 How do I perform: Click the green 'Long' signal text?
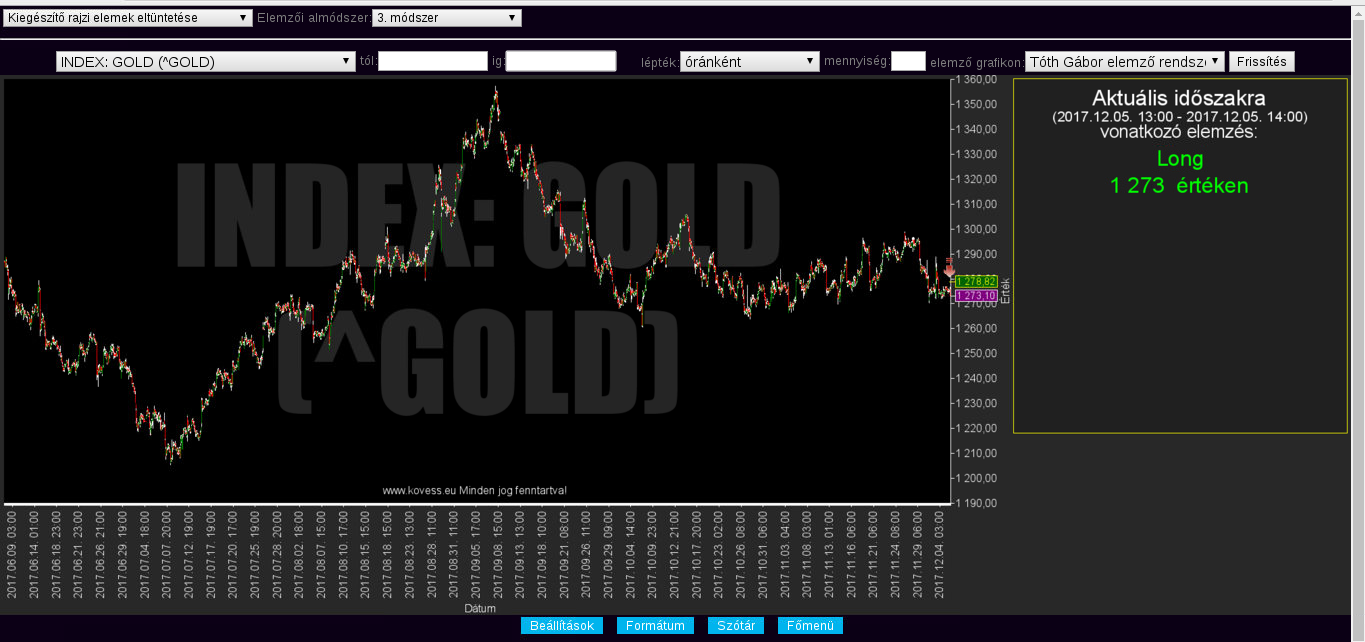[1179, 158]
